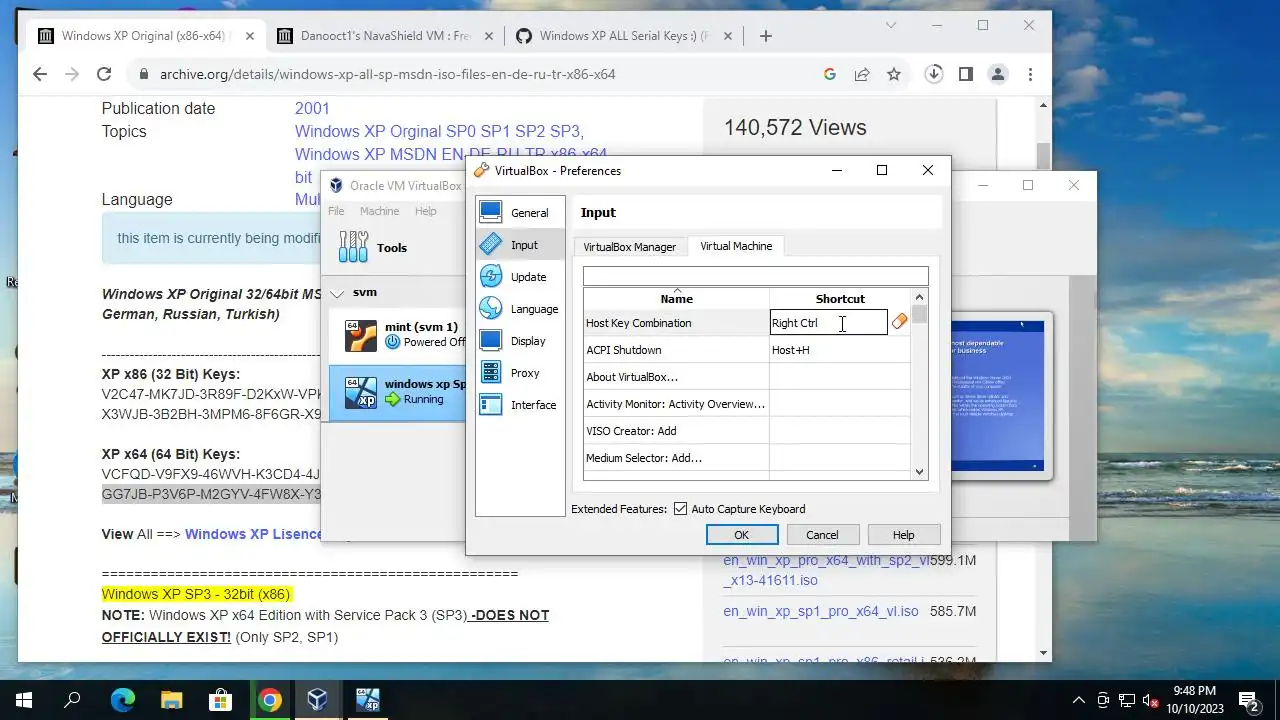Switch to Windows XP ALL Serial Keys tab
This screenshot has height=720, width=1280.
(x=625, y=36)
